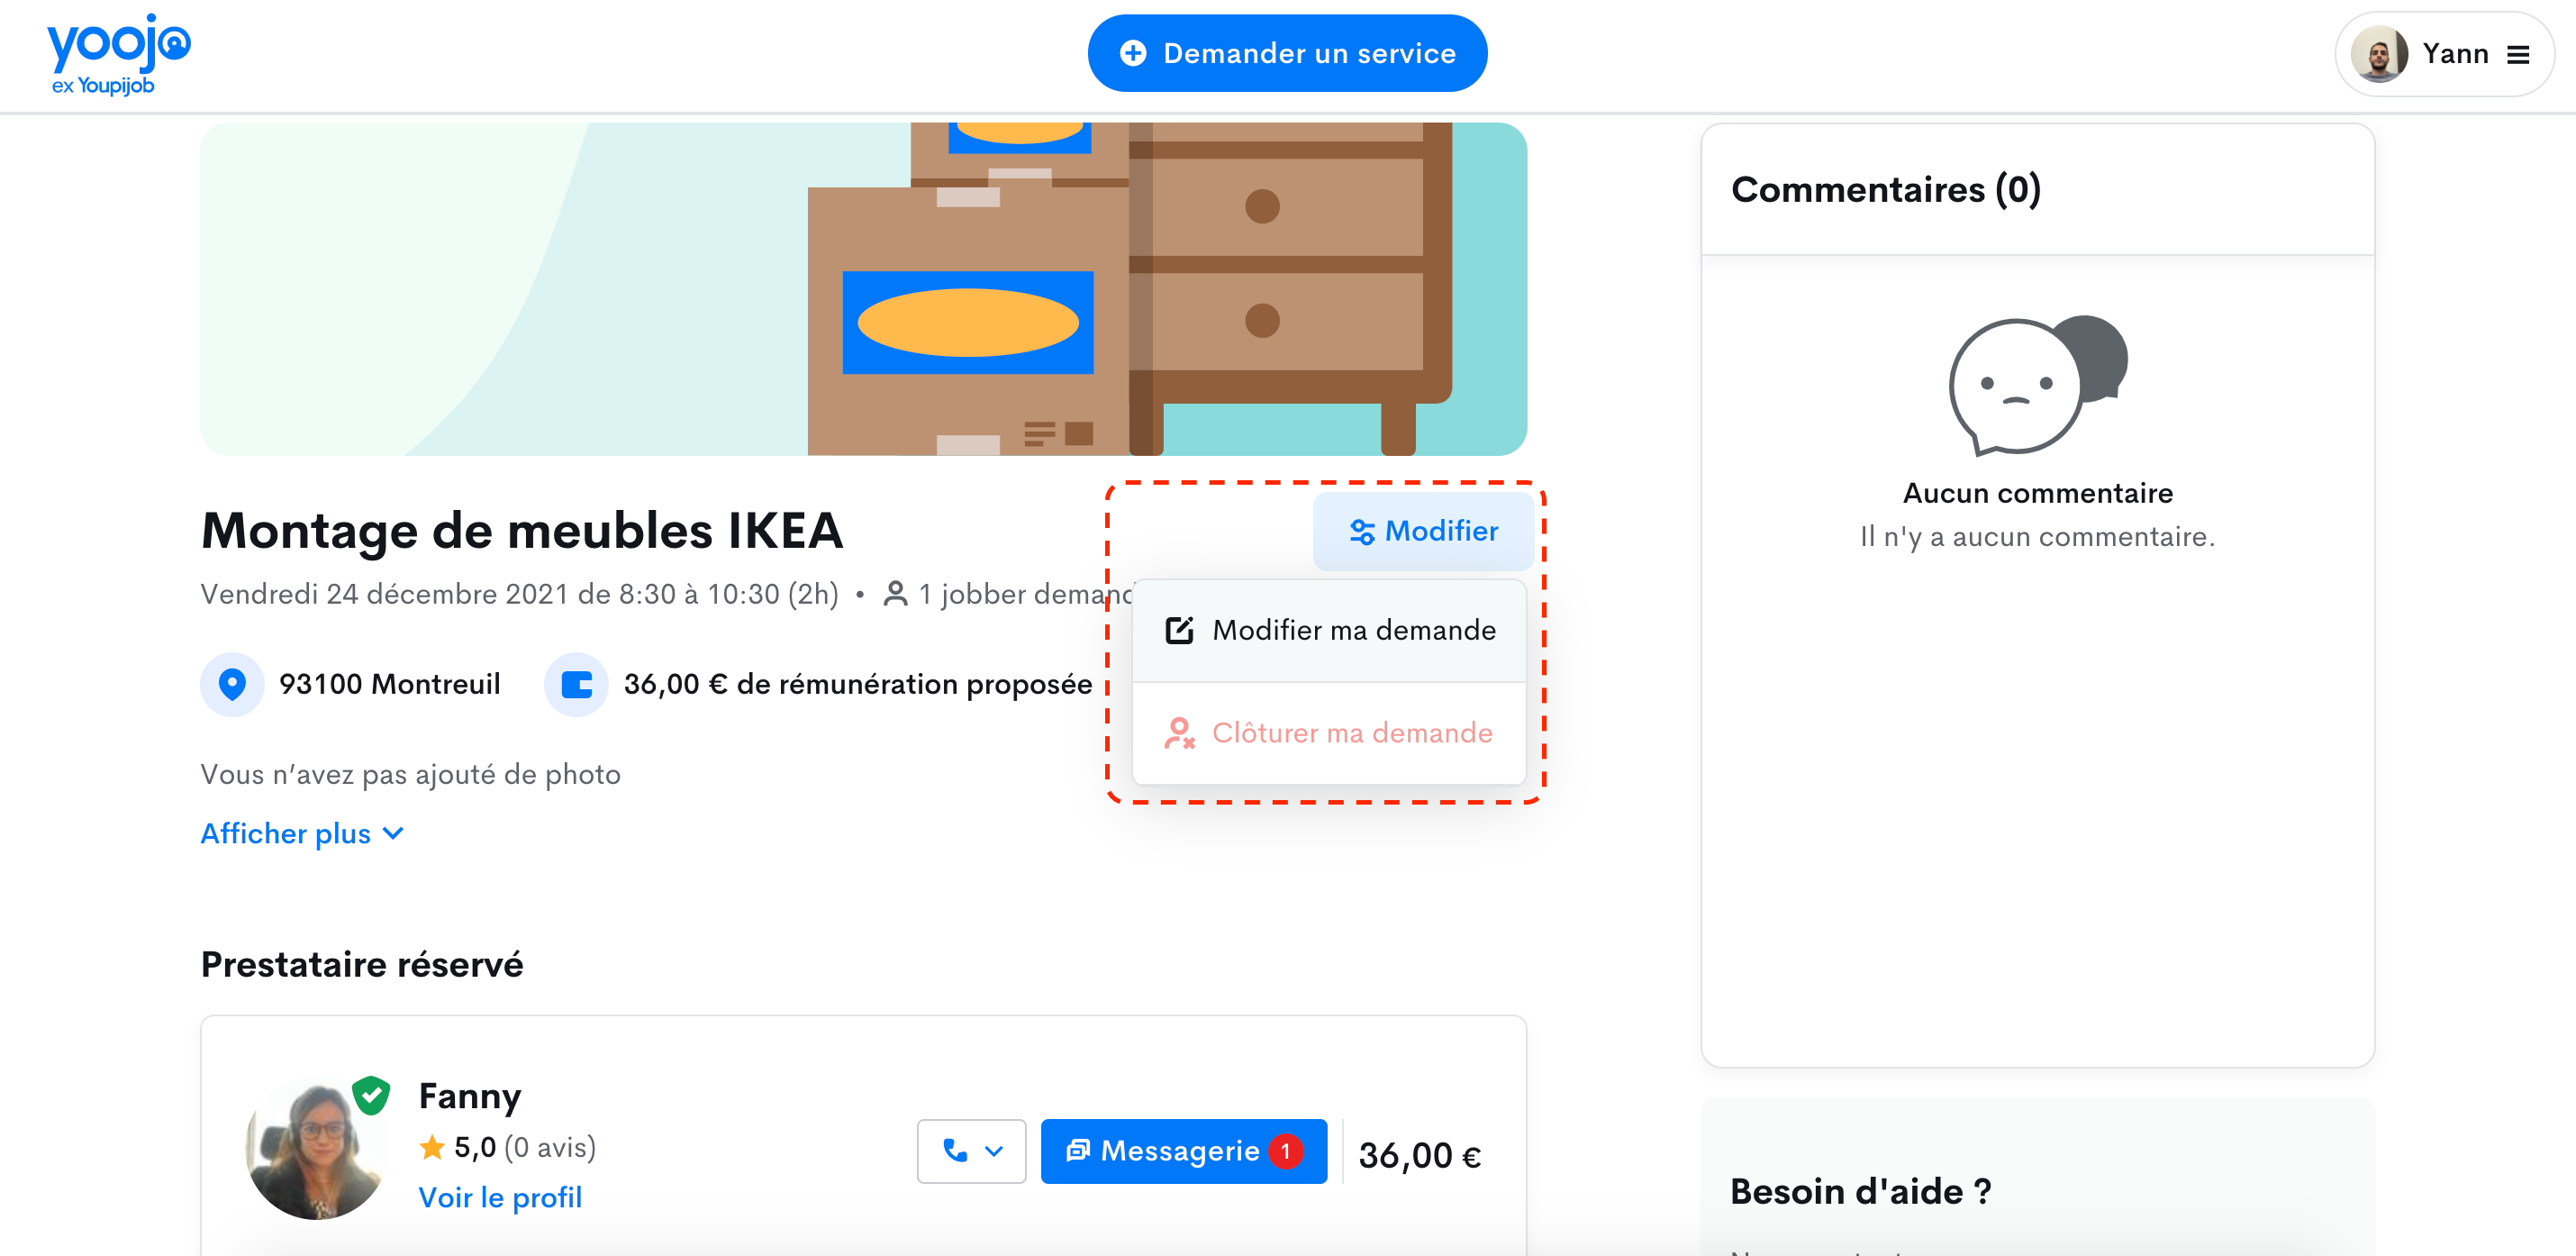Screen dimensions: 2576x1256
Task: Click the hamburger menu icon beside Yann
Action: click(2517, 54)
